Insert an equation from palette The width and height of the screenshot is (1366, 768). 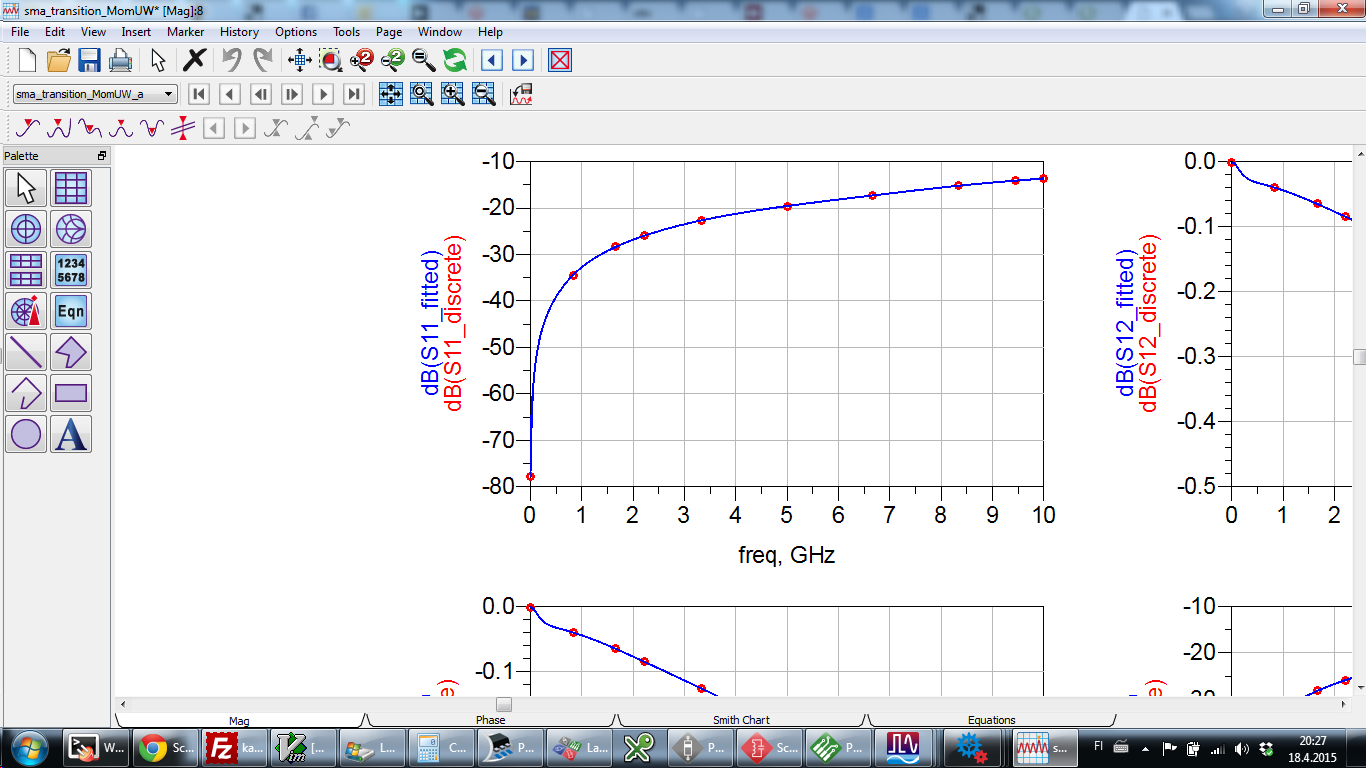(x=71, y=311)
